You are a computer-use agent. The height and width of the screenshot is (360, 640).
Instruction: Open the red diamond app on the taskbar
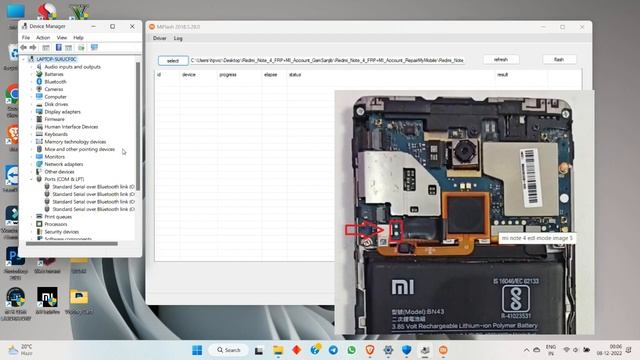[x=297, y=350]
